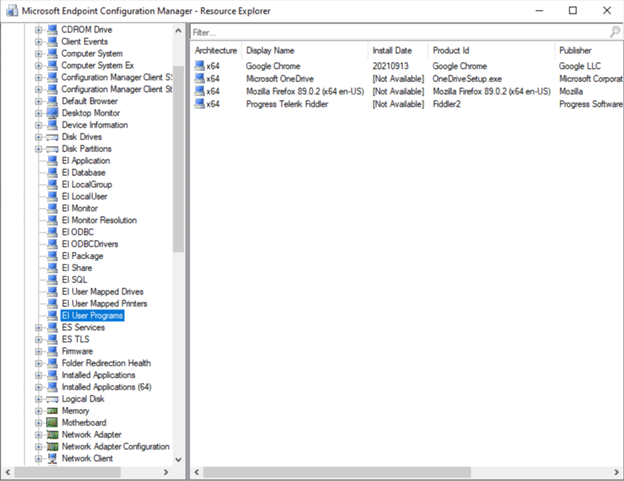The image size is (624, 481).
Task: Sort by the Publisher column header
Action: (589, 51)
